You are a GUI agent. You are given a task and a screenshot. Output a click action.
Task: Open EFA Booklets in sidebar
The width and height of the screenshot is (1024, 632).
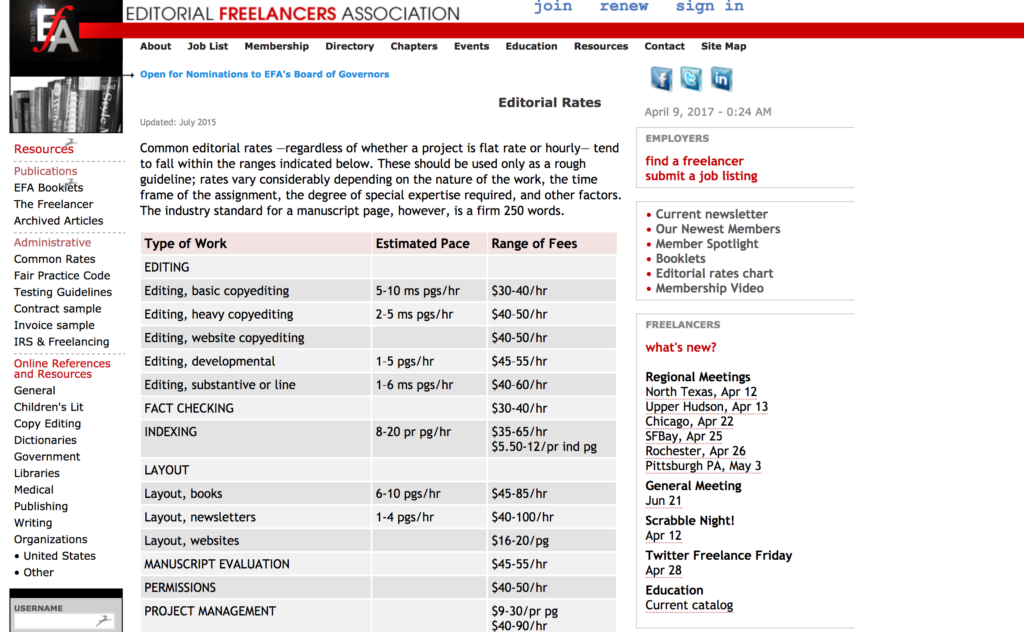tap(48, 187)
